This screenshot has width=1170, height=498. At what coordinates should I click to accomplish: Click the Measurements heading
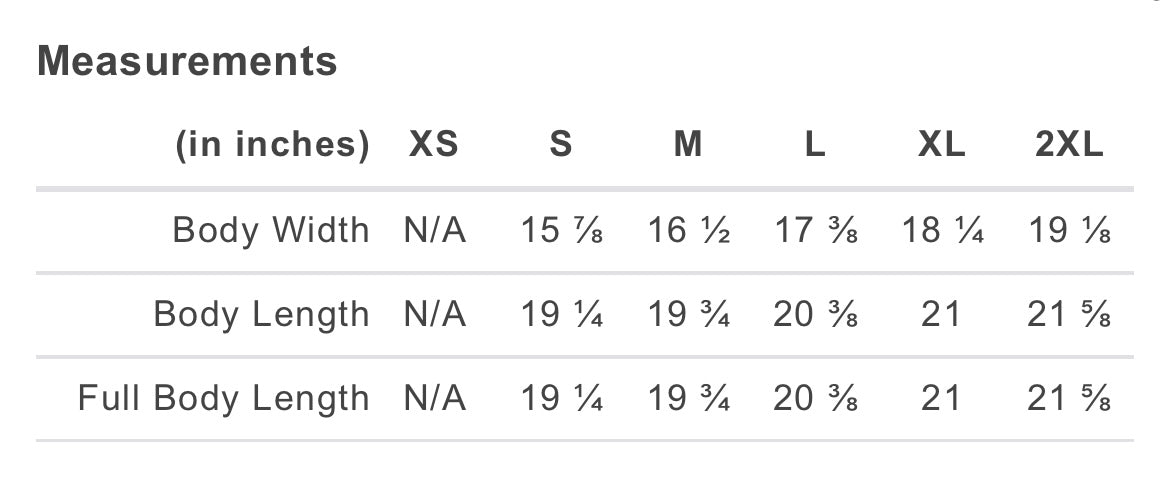point(187,61)
